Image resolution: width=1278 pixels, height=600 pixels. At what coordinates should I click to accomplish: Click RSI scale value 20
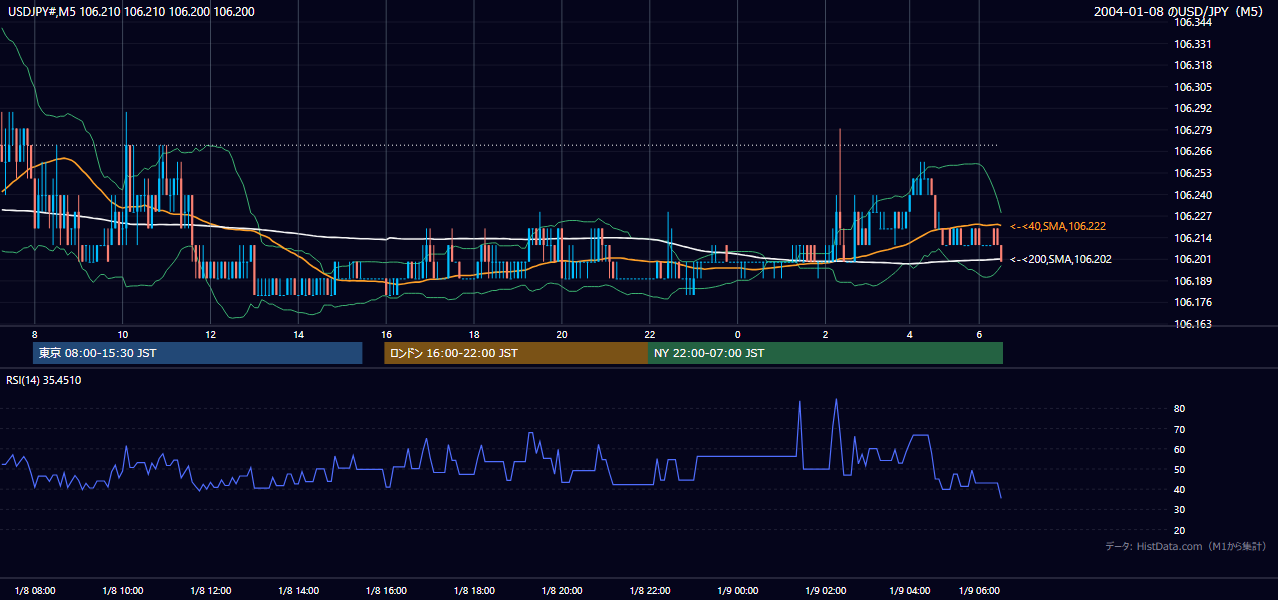1180,530
